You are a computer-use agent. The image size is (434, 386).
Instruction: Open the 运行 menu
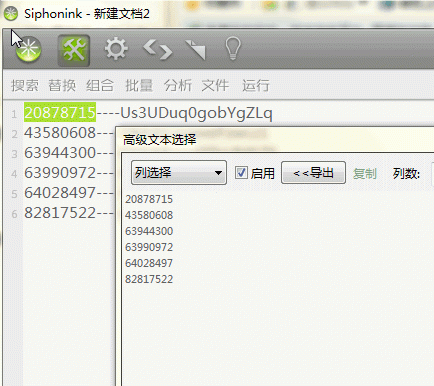(256, 86)
